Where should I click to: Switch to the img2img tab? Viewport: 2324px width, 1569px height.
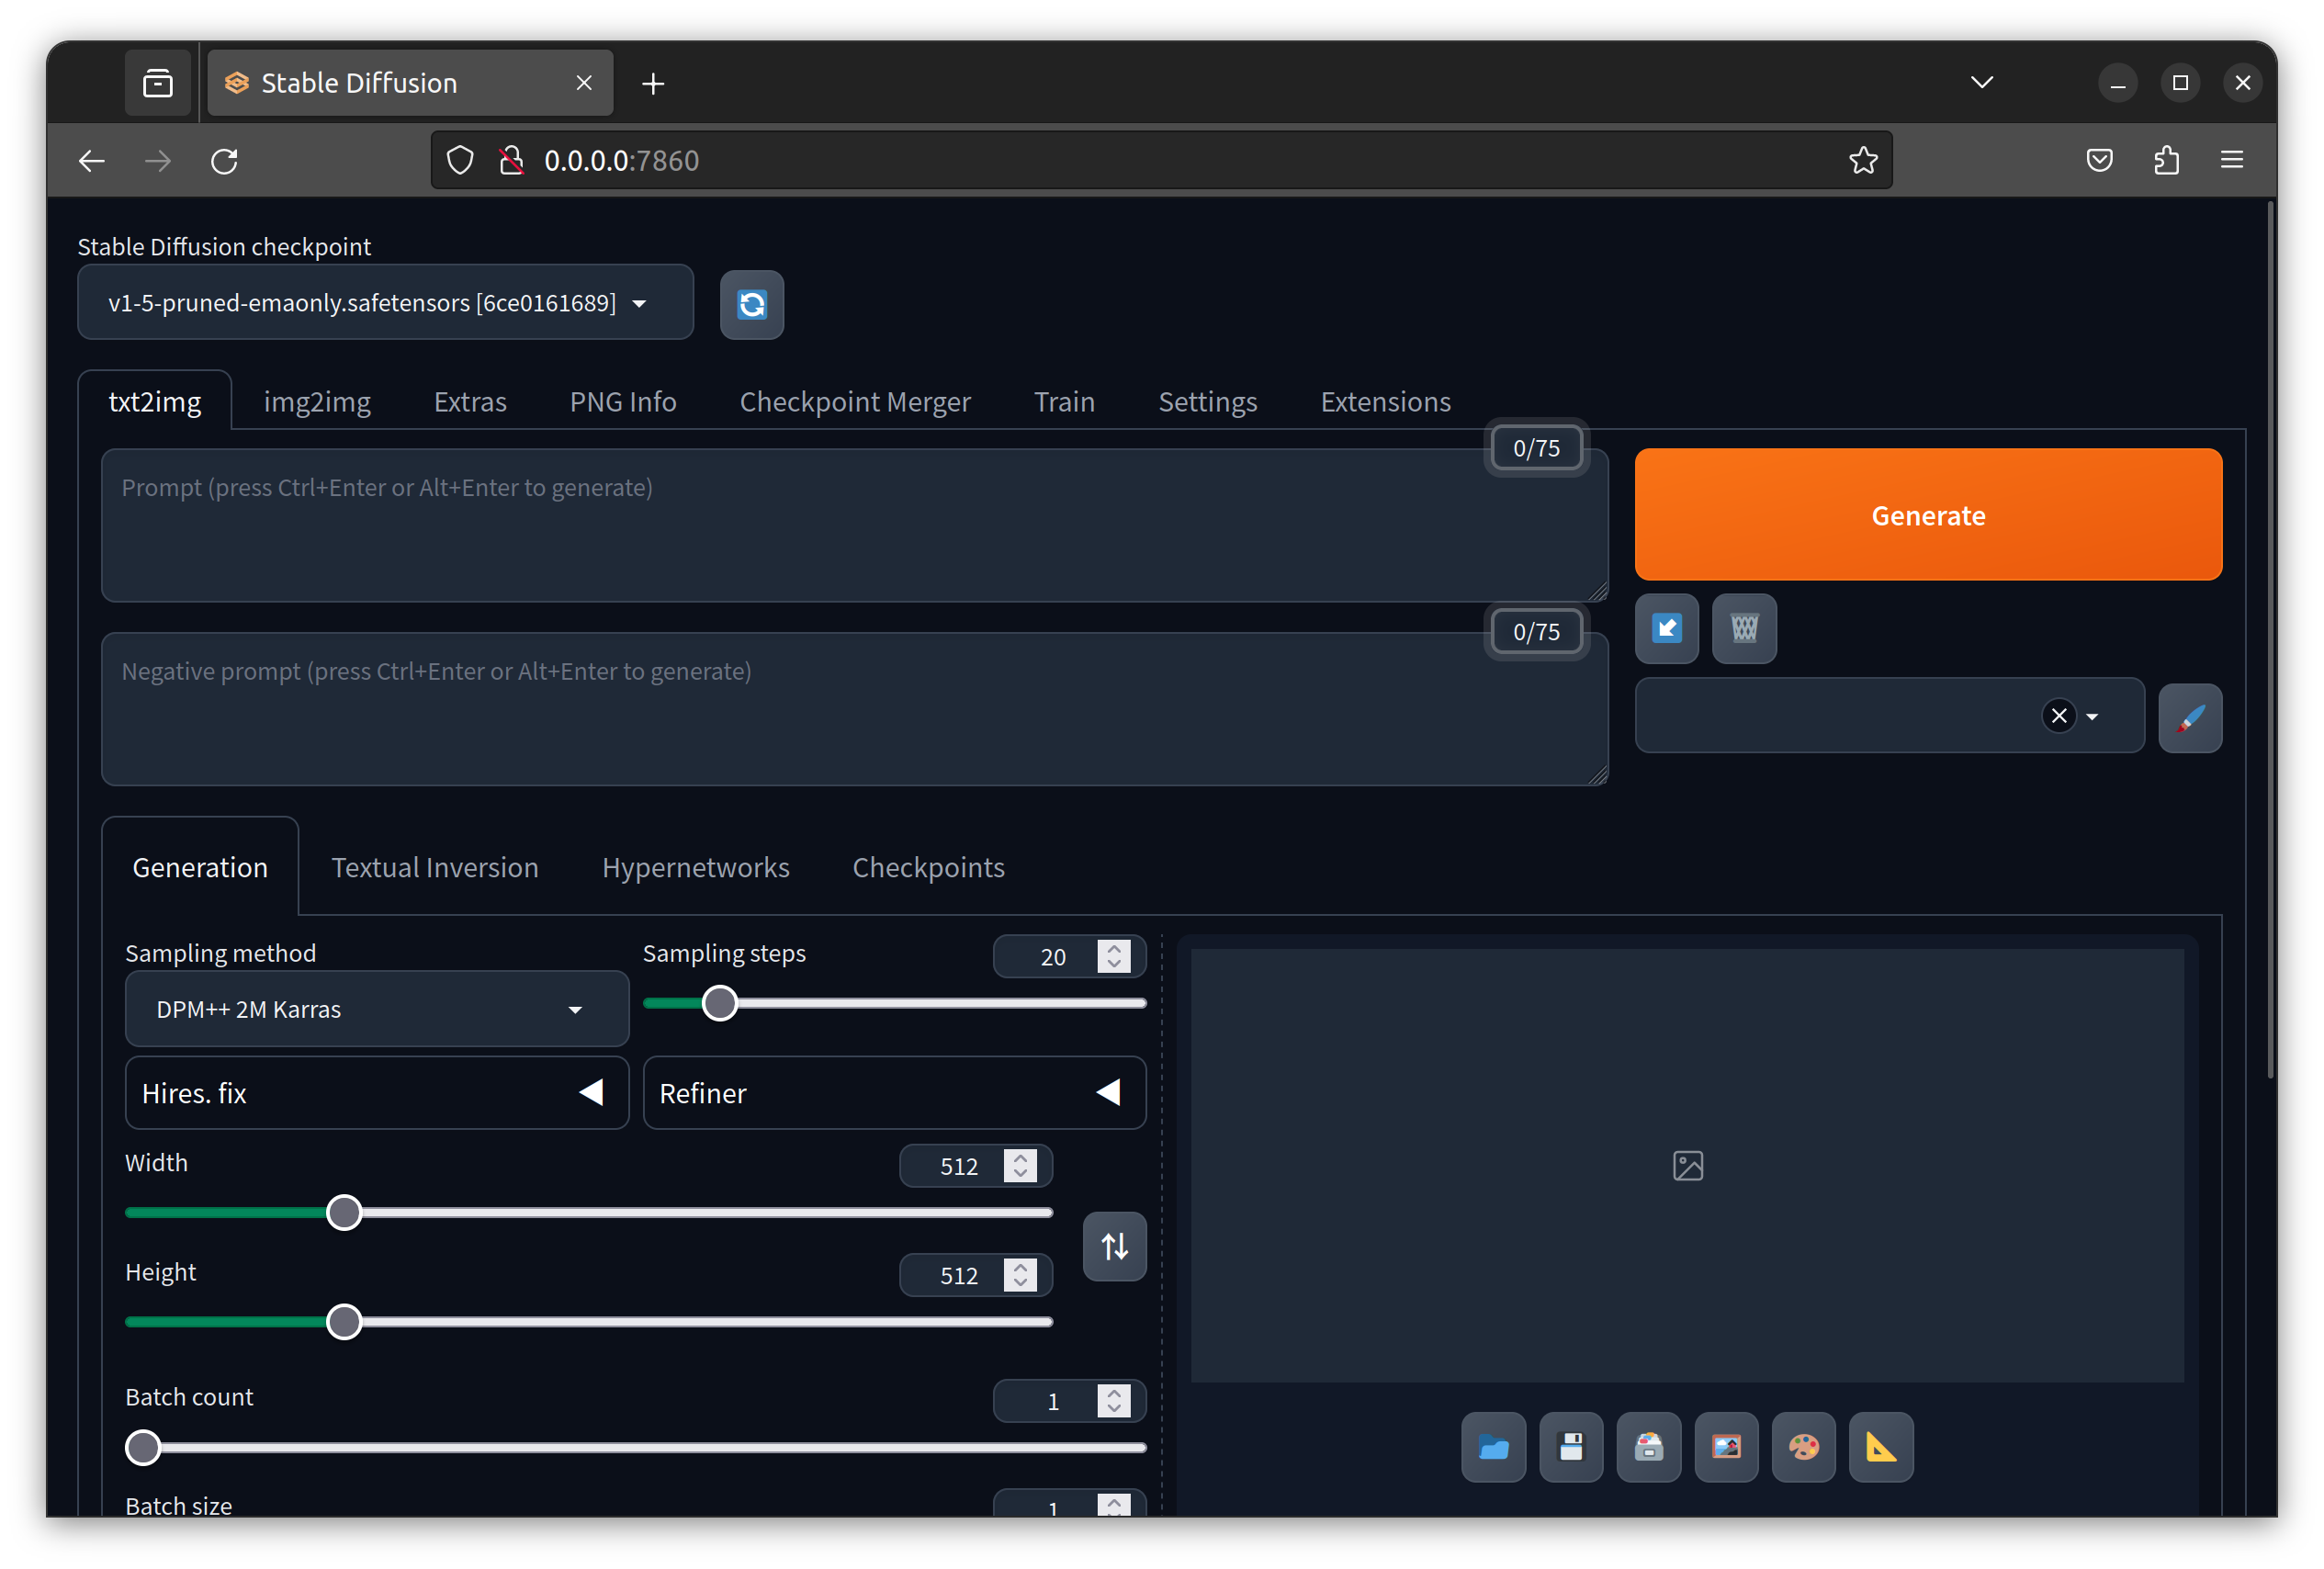tap(317, 401)
